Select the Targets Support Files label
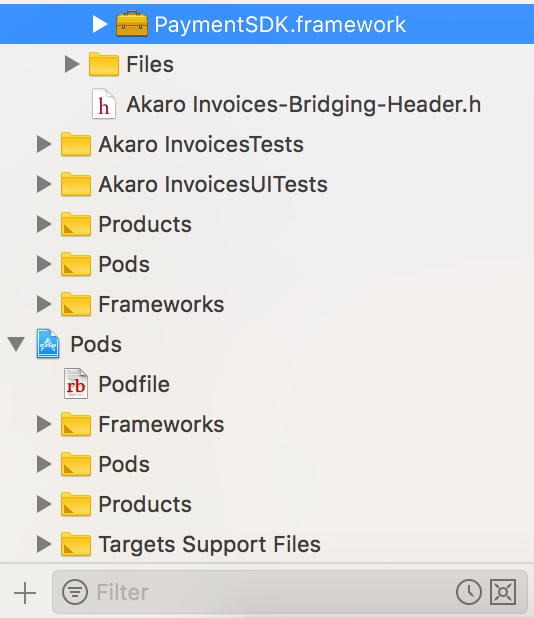This screenshot has height=618, width=534. pyautogui.click(x=210, y=545)
